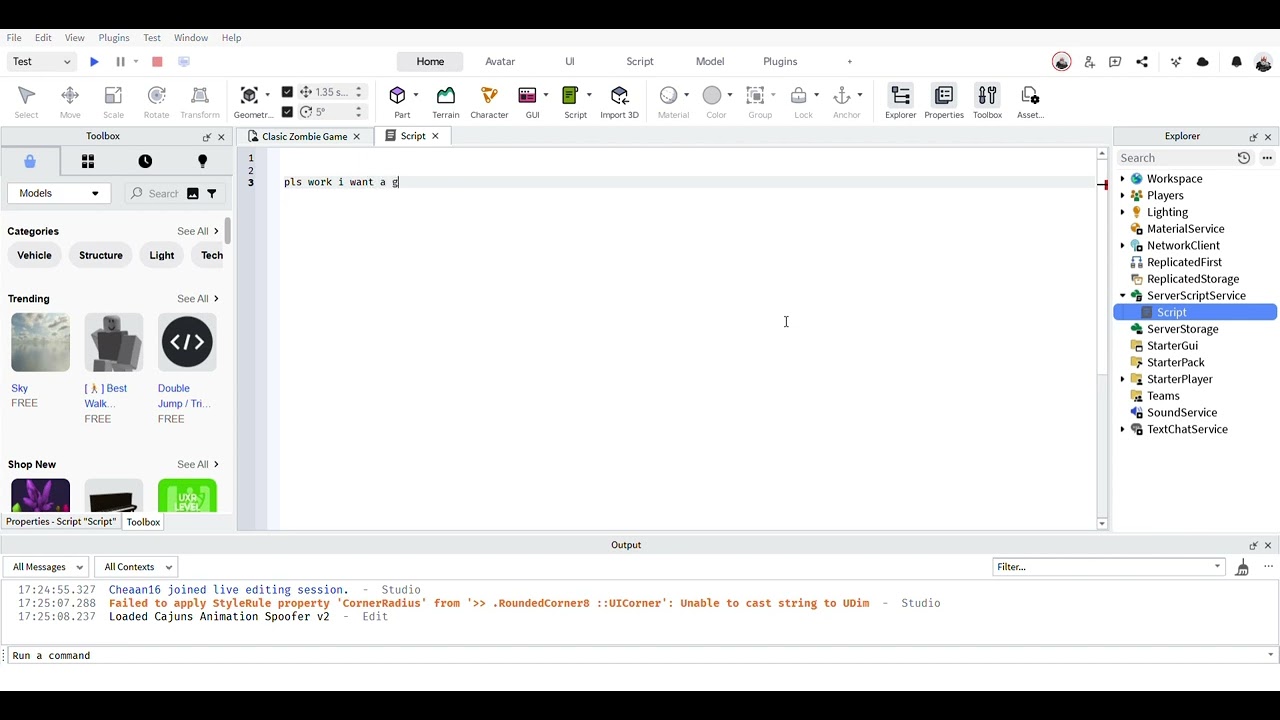The width and height of the screenshot is (1280, 720).
Task: Click the Output filter field
Action: (x=1108, y=567)
